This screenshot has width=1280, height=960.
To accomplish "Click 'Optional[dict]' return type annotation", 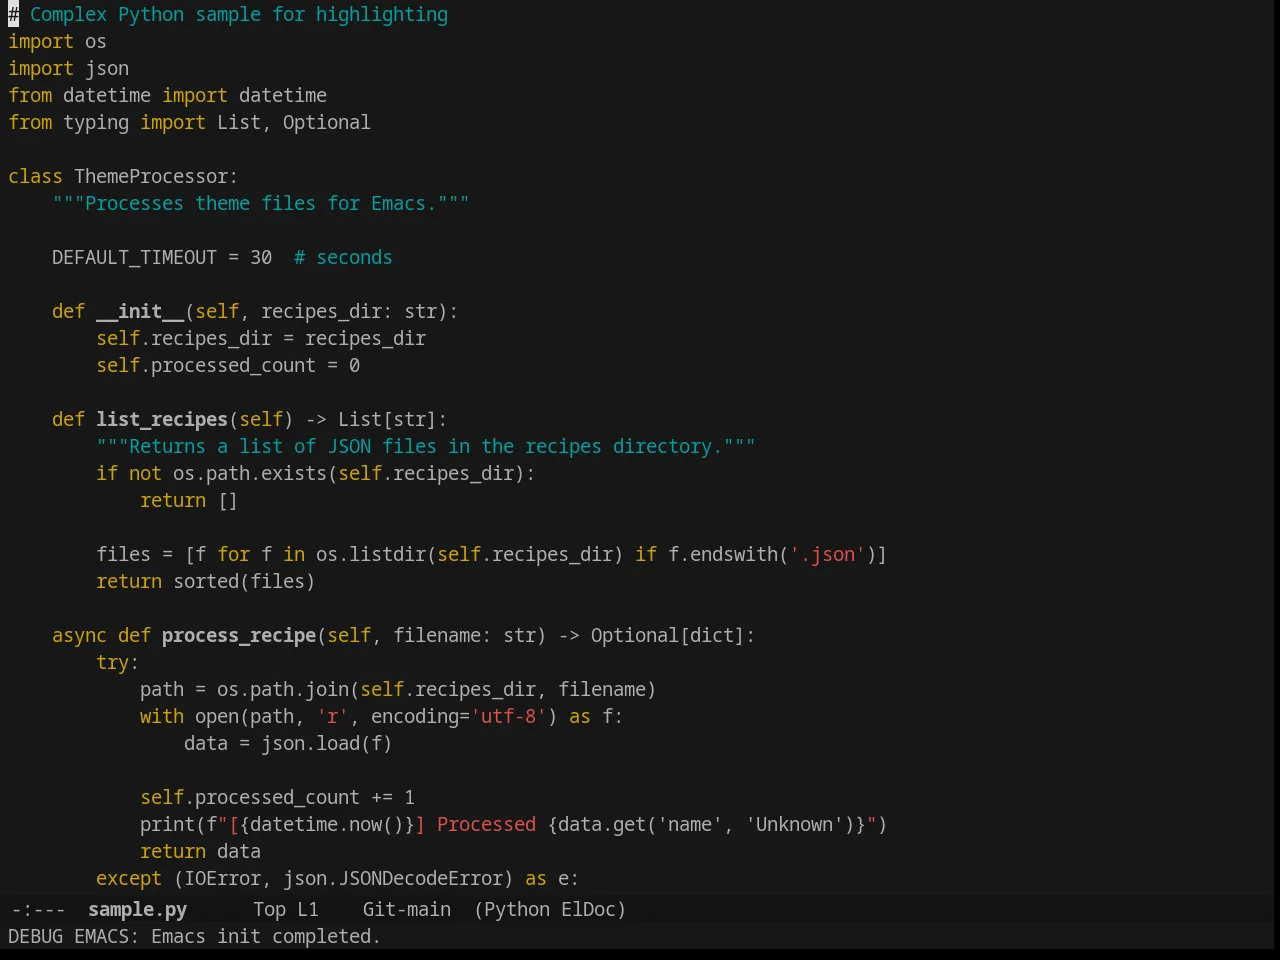I will click(x=667, y=635).
